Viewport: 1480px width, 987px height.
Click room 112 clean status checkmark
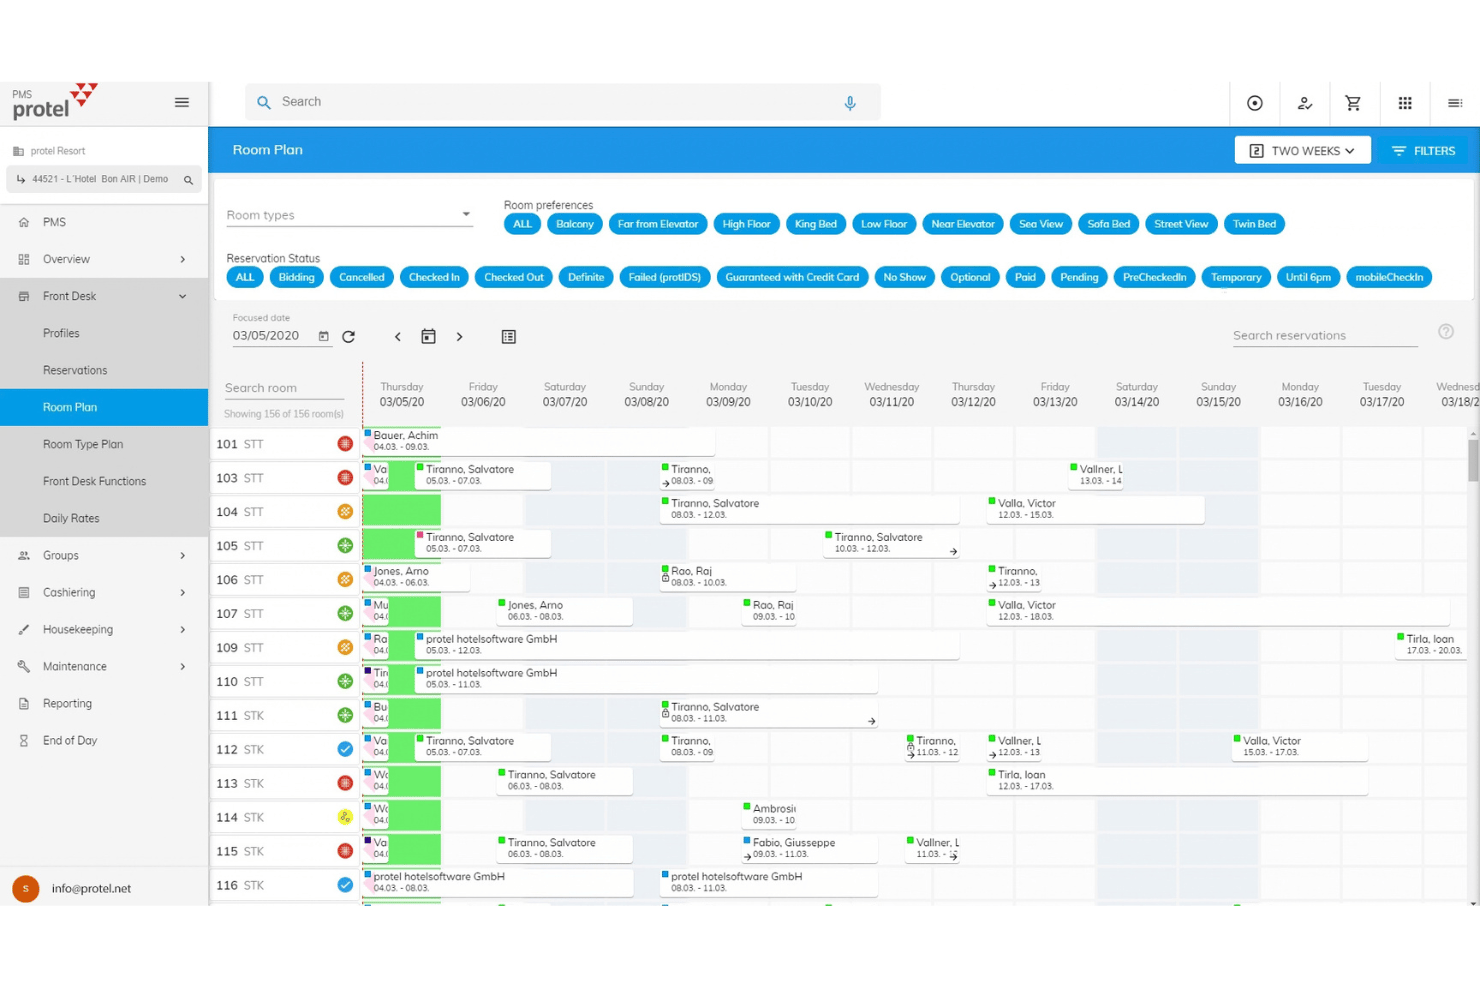pyautogui.click(x=345, y=749)
